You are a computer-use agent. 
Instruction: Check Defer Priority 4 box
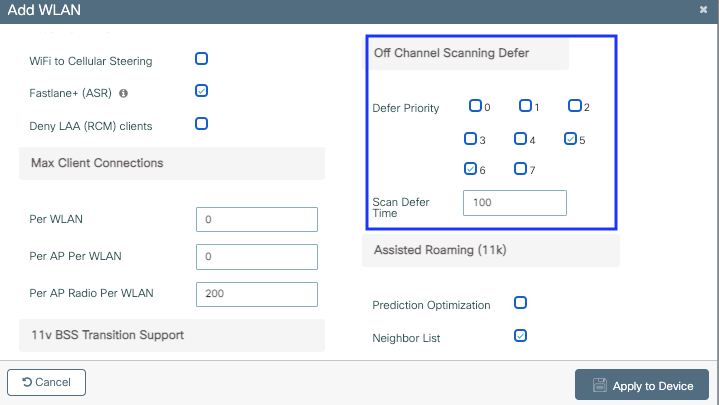coord(520,139)
